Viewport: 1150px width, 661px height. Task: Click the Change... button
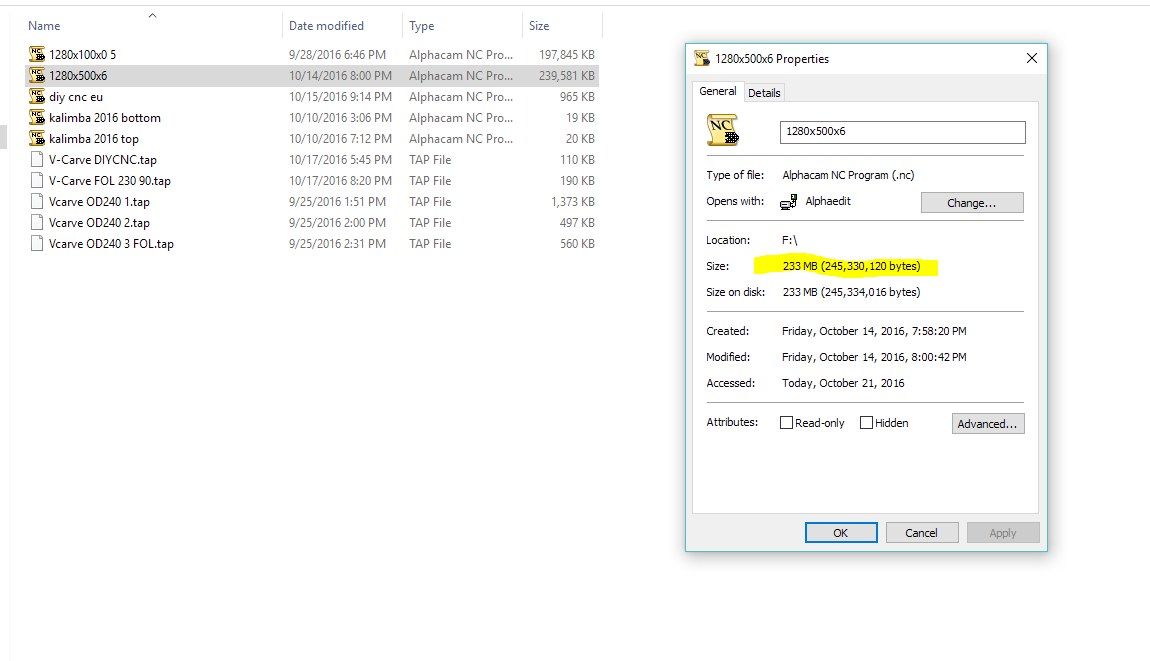(971, 203)
